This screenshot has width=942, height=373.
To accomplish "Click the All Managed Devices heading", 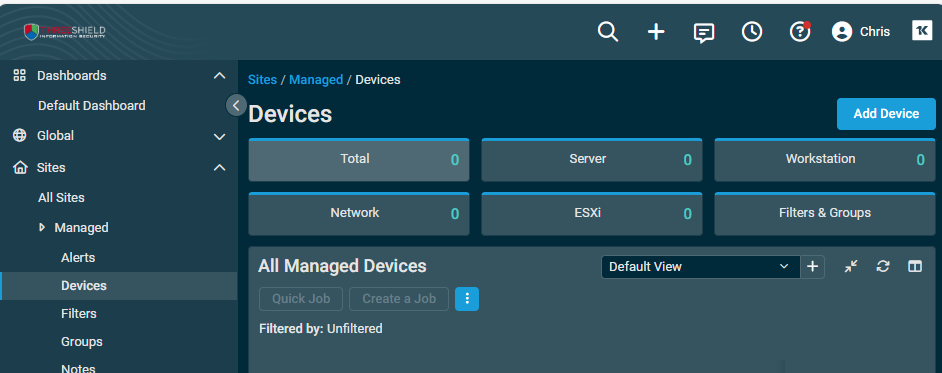I will [x=342, y=266].
